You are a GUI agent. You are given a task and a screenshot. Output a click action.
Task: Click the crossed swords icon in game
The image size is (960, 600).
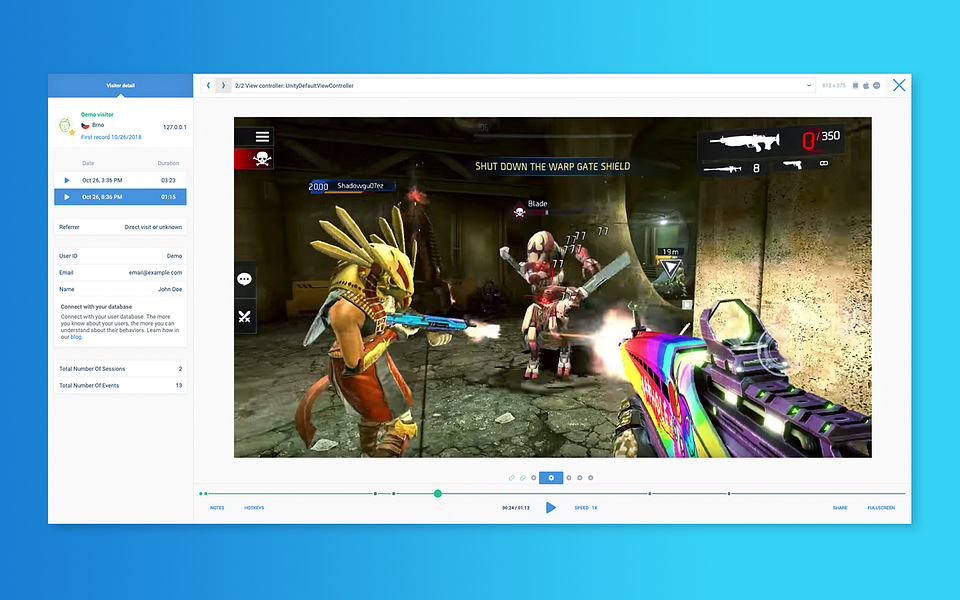244,317
